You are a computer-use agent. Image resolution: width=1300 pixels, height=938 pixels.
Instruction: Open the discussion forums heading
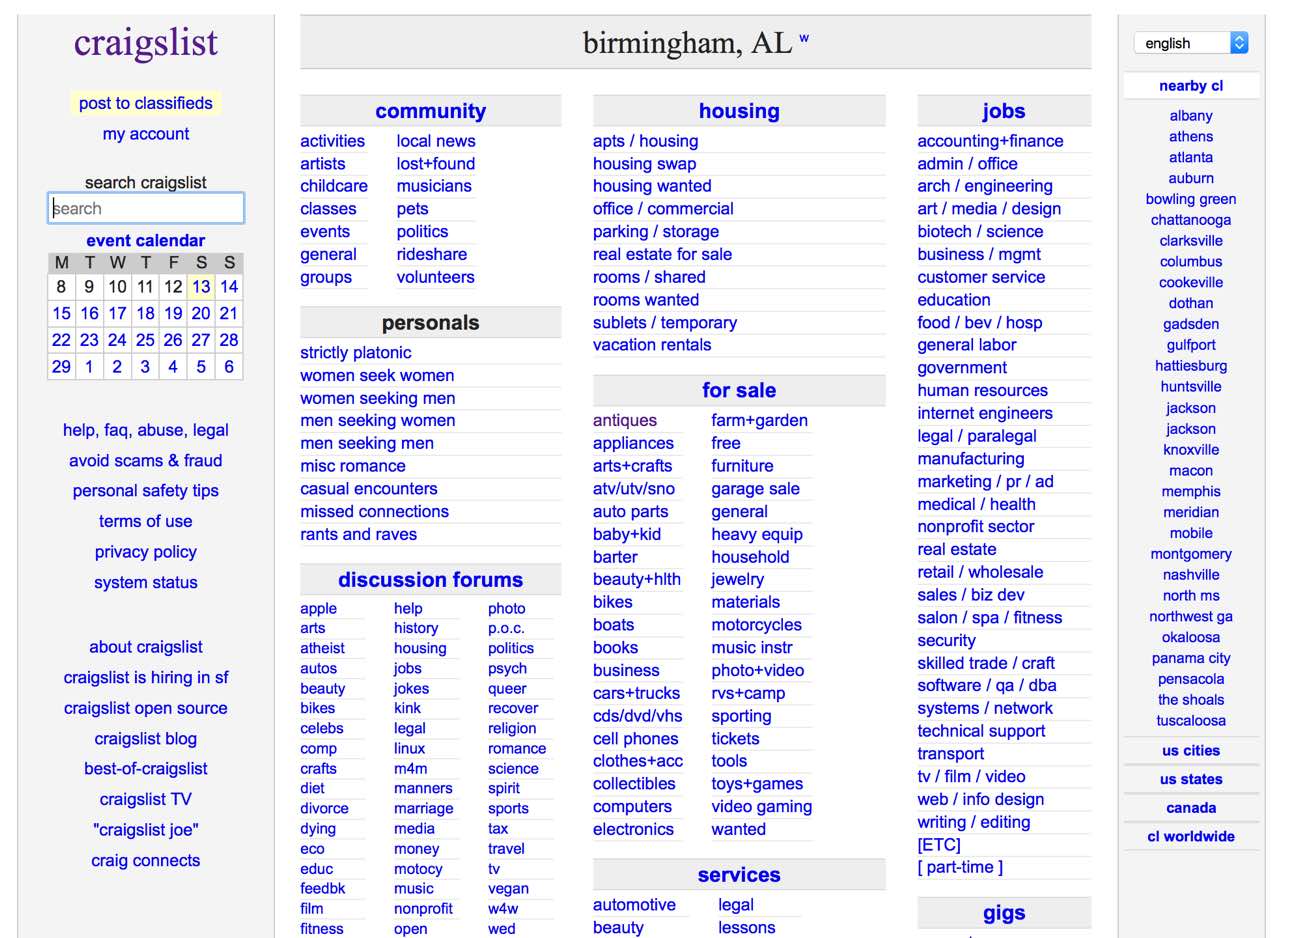point(431,580)
